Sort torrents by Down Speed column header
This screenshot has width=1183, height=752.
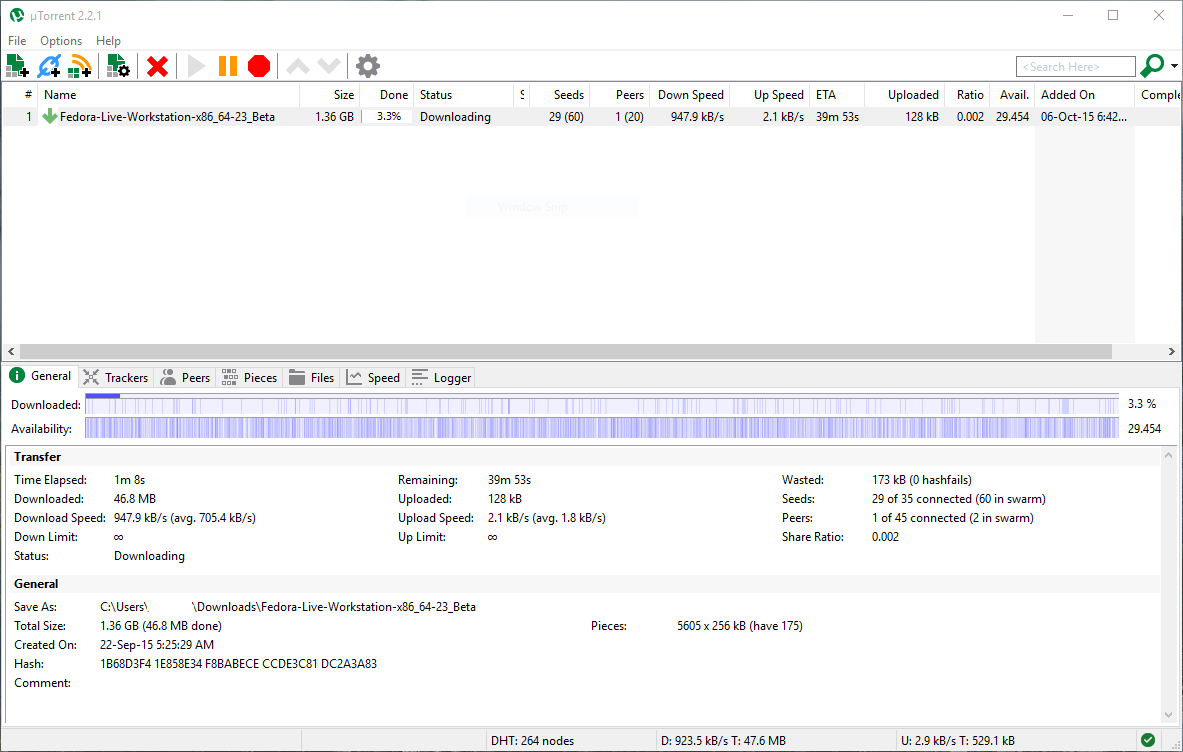[x=690, y=95]
